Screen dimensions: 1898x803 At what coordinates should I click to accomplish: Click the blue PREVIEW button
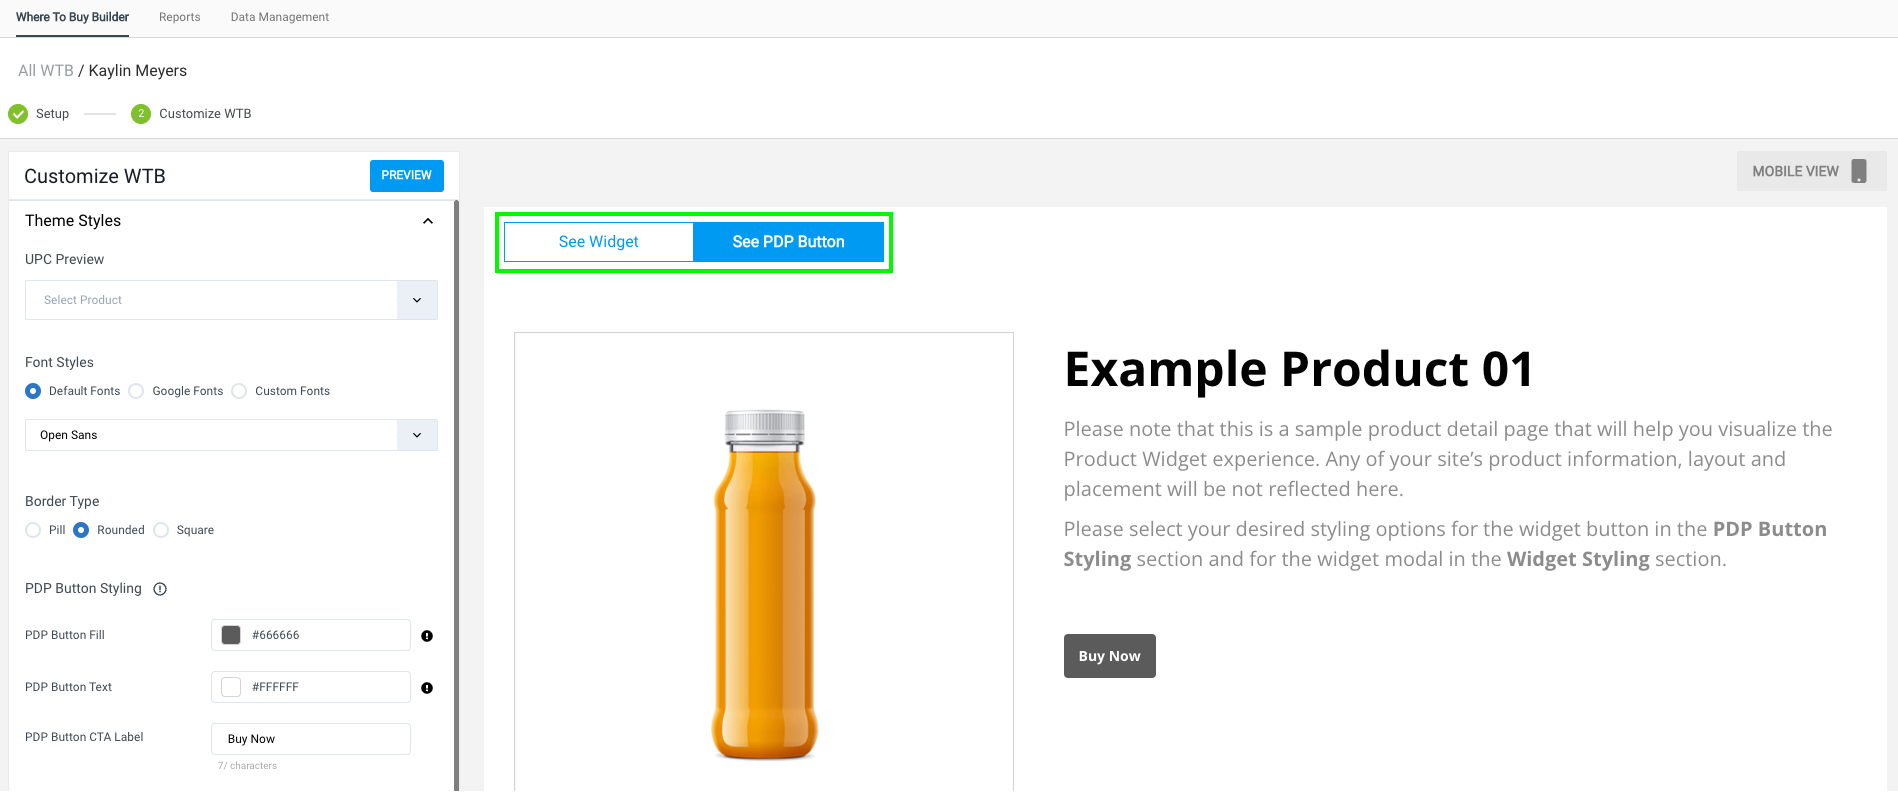[406, 175]
